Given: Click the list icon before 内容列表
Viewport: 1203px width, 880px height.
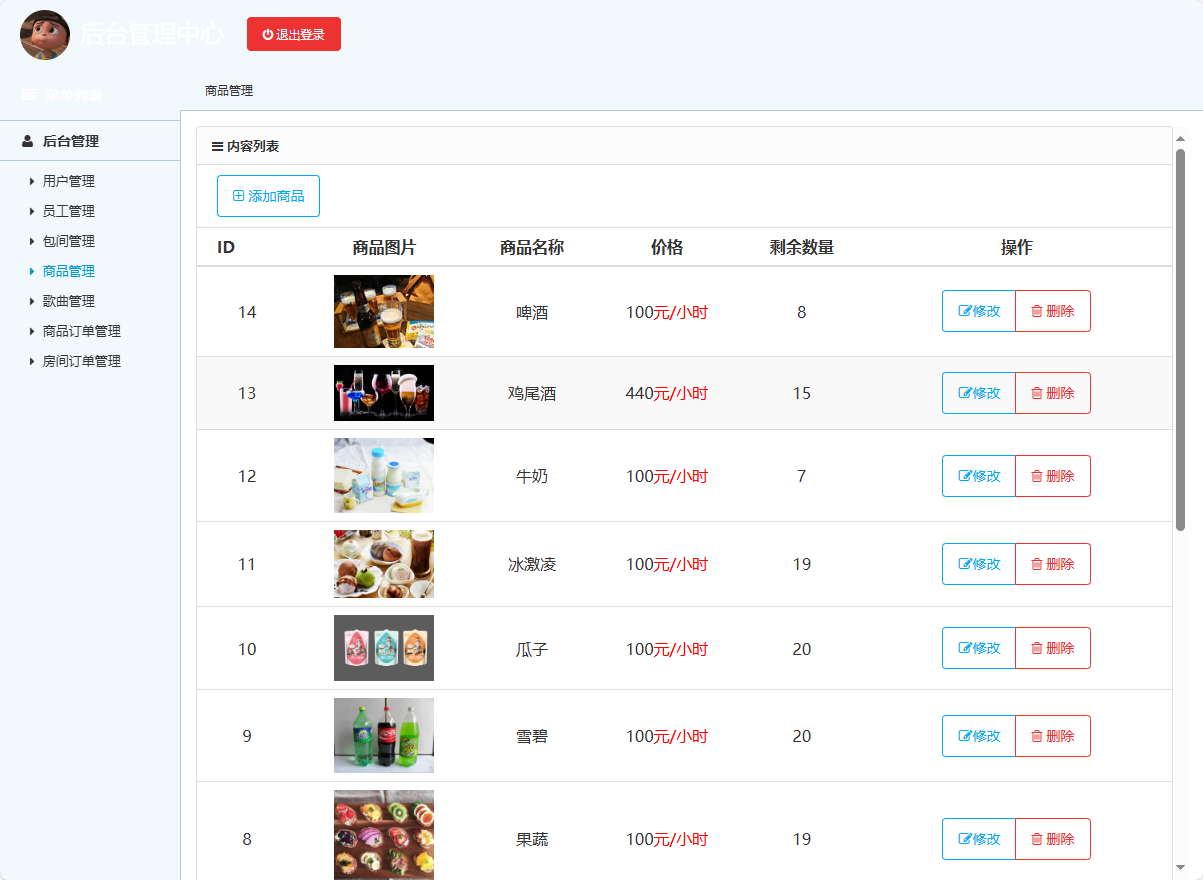Looking at the screenshot, I should point(217,145).
